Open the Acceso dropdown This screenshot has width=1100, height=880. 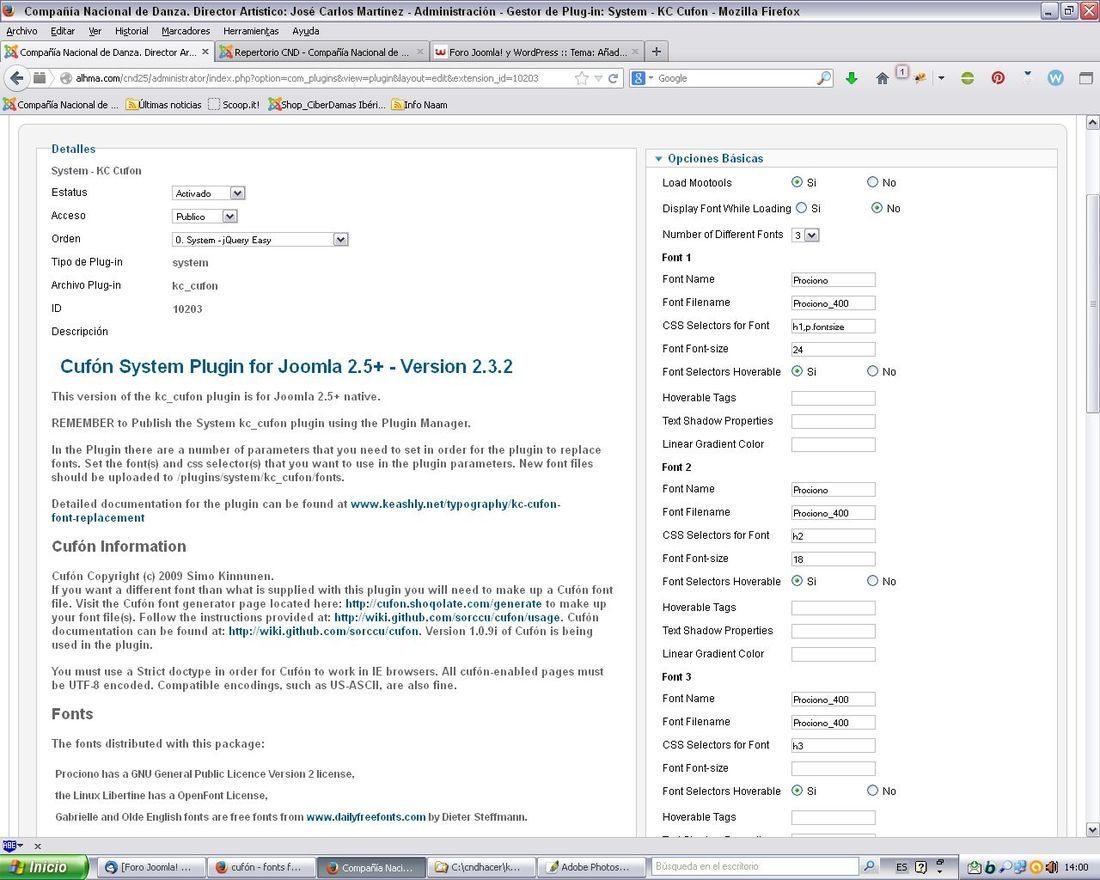click(x=205, y=216)
